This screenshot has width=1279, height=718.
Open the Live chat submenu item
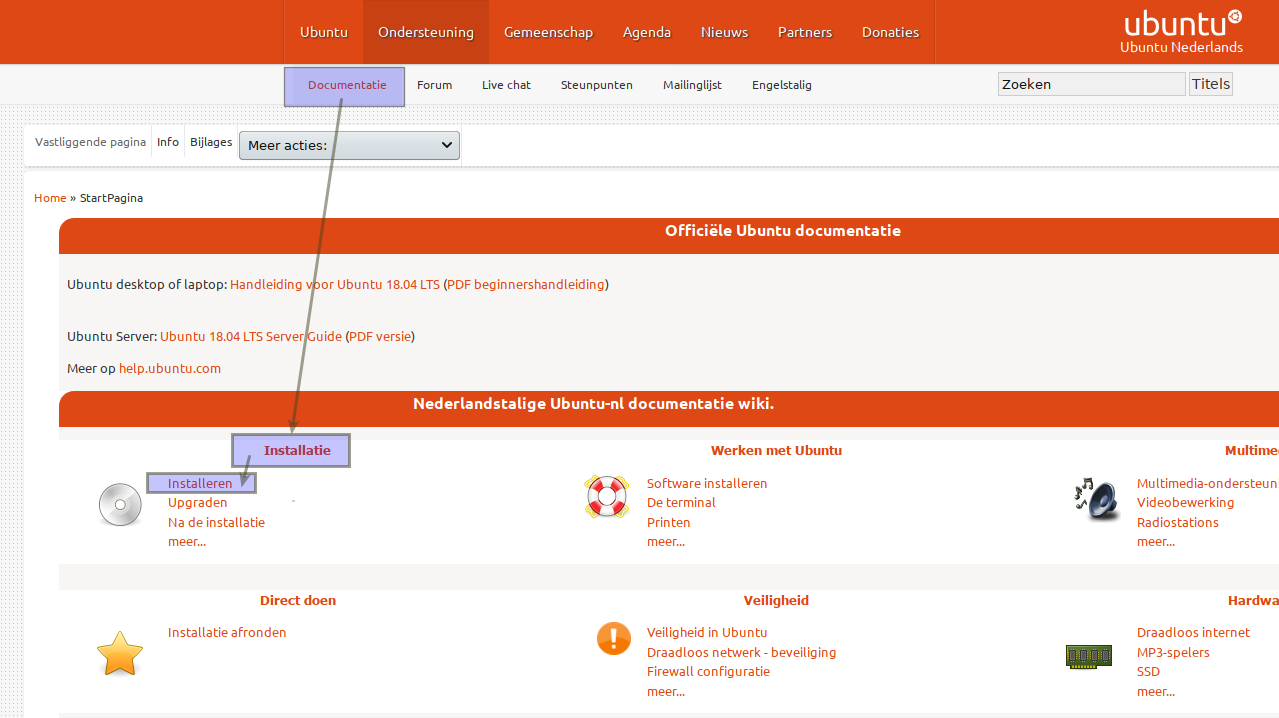click(x=506, y=85)
